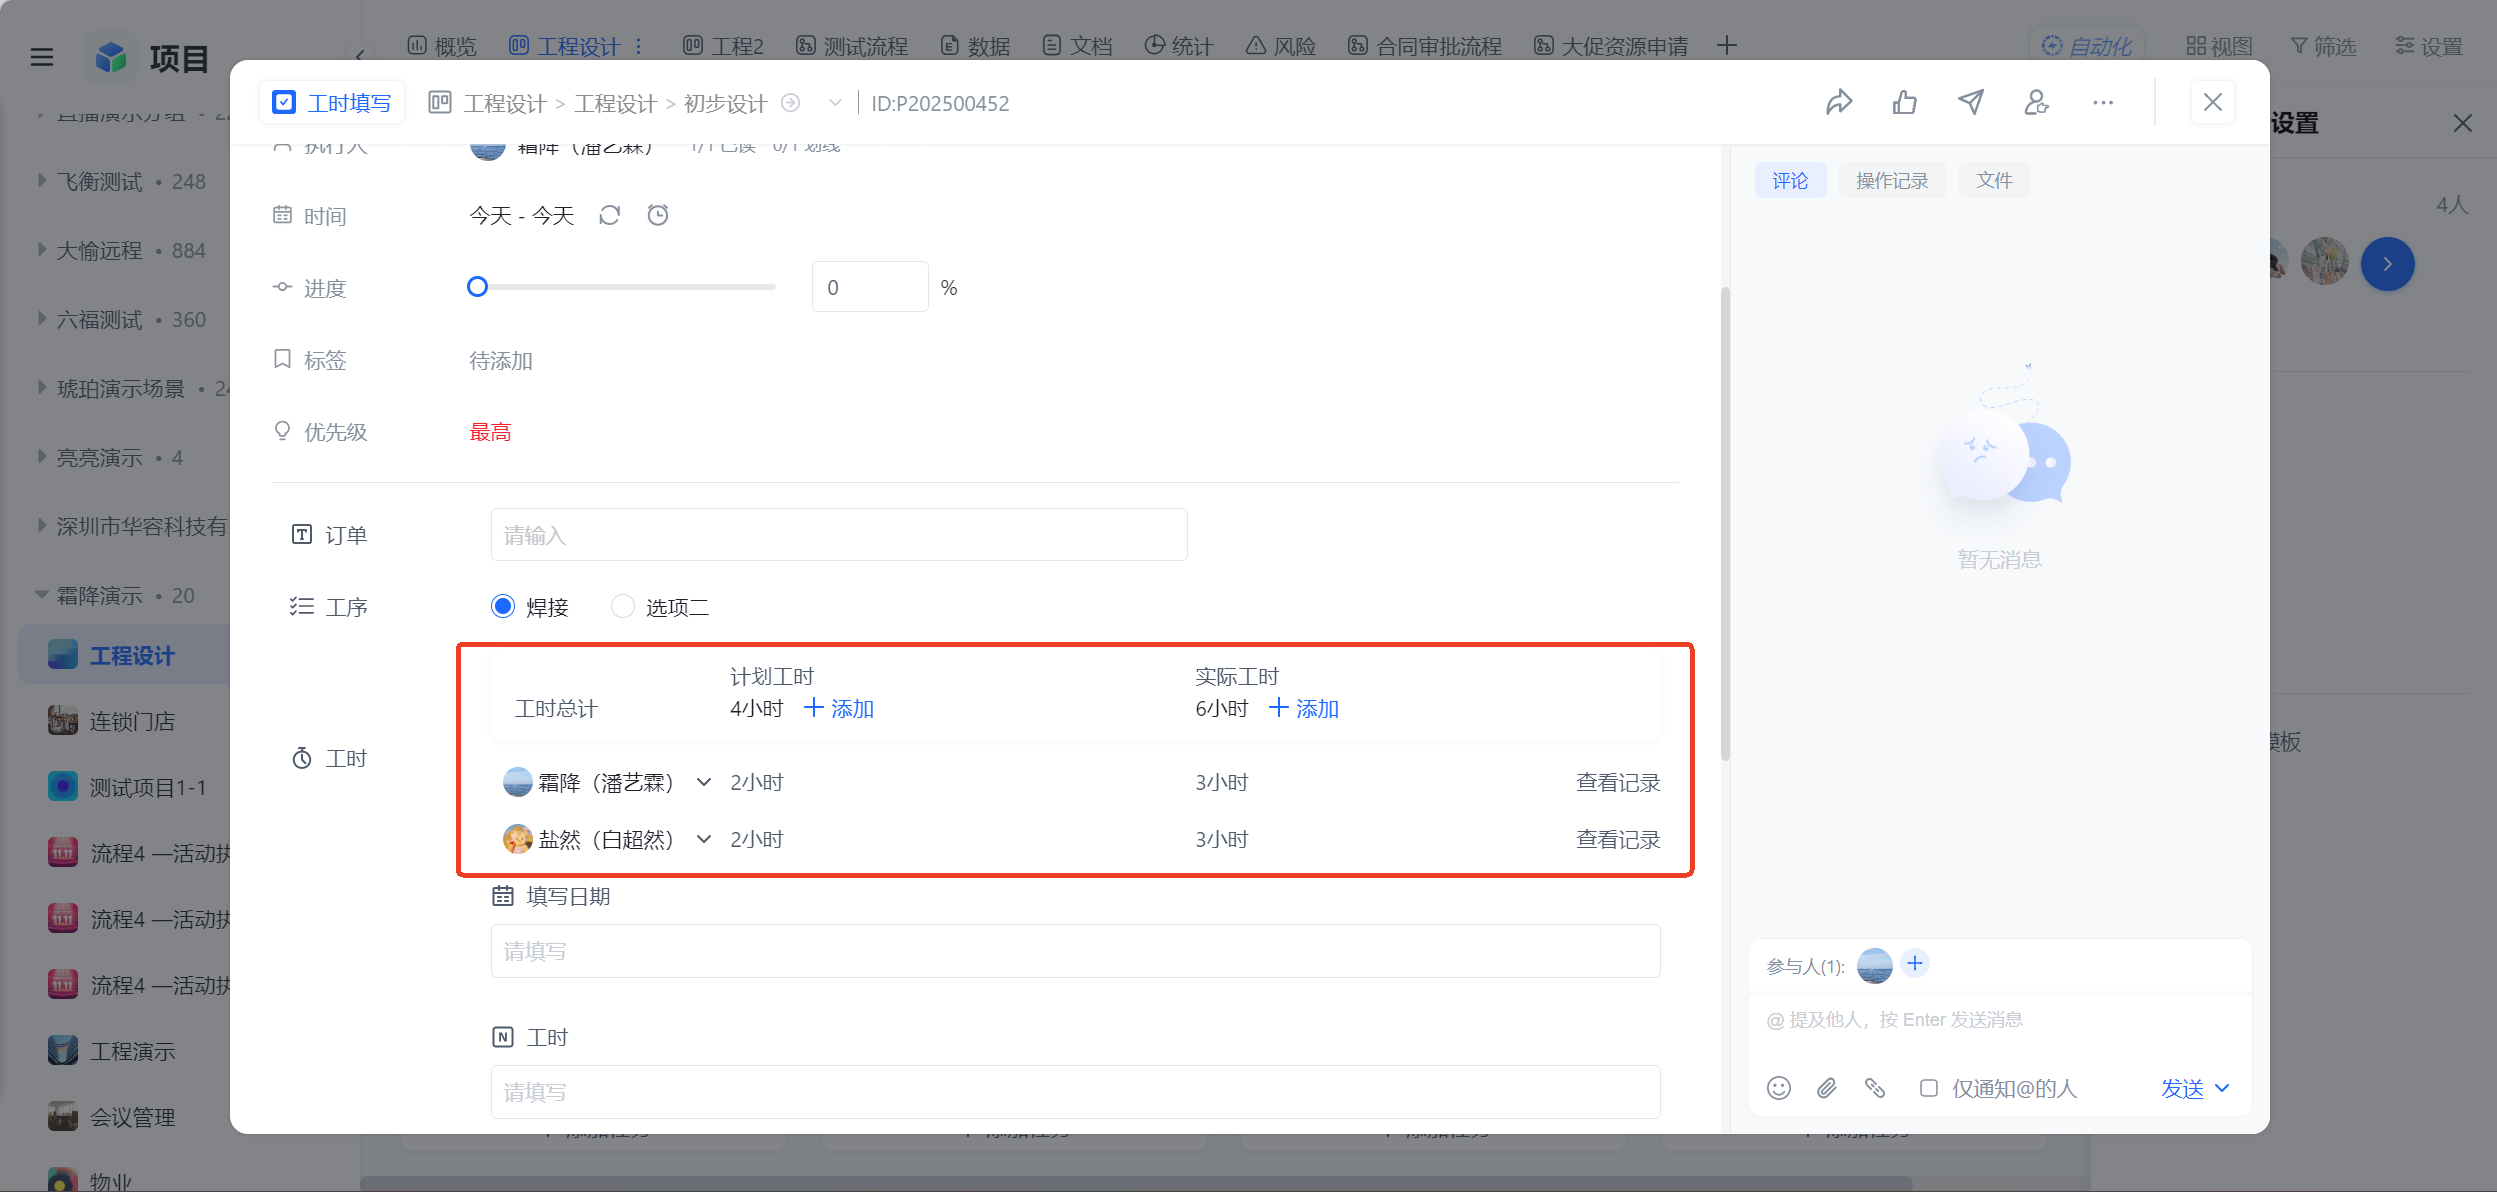Click the progress slider handle
Image resolution: width=2497 pixels, height=1192 pixels.
coord(478,287)
